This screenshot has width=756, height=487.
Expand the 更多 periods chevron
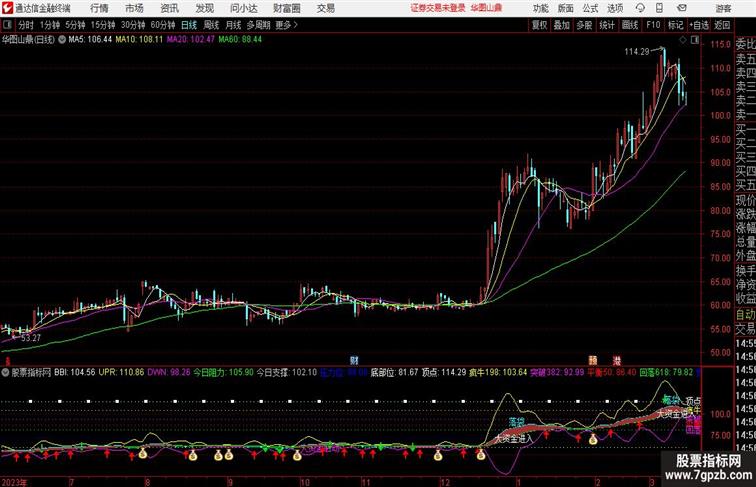point(287,25)
